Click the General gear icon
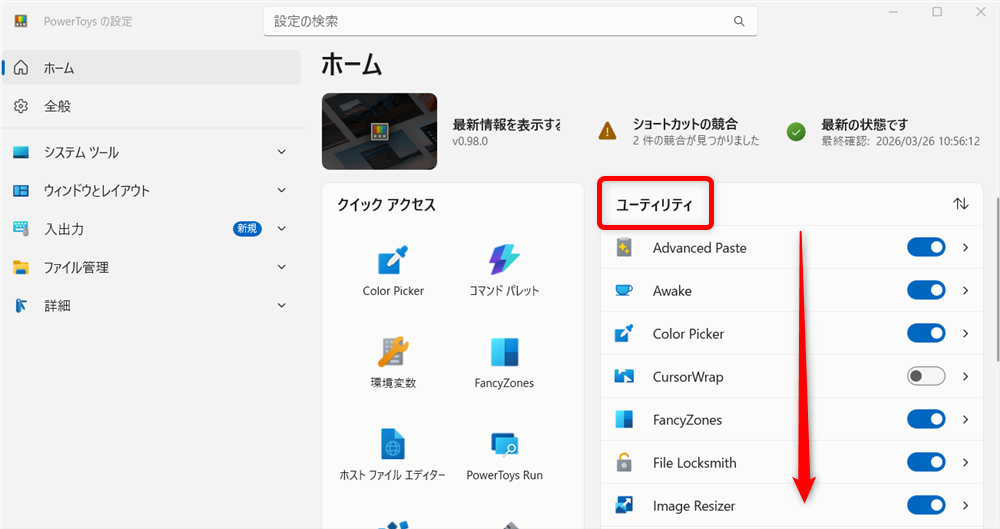 pyautogui.click(x=21, y=106)
